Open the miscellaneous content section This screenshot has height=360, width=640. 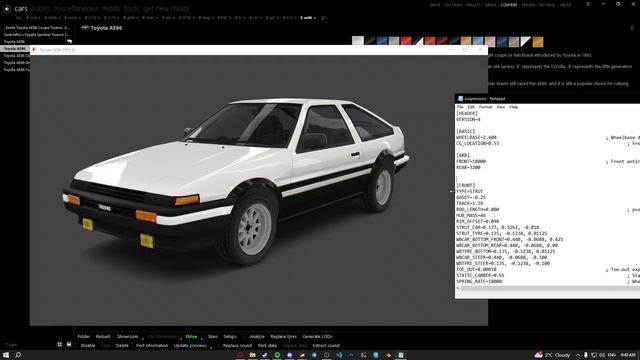76,8
